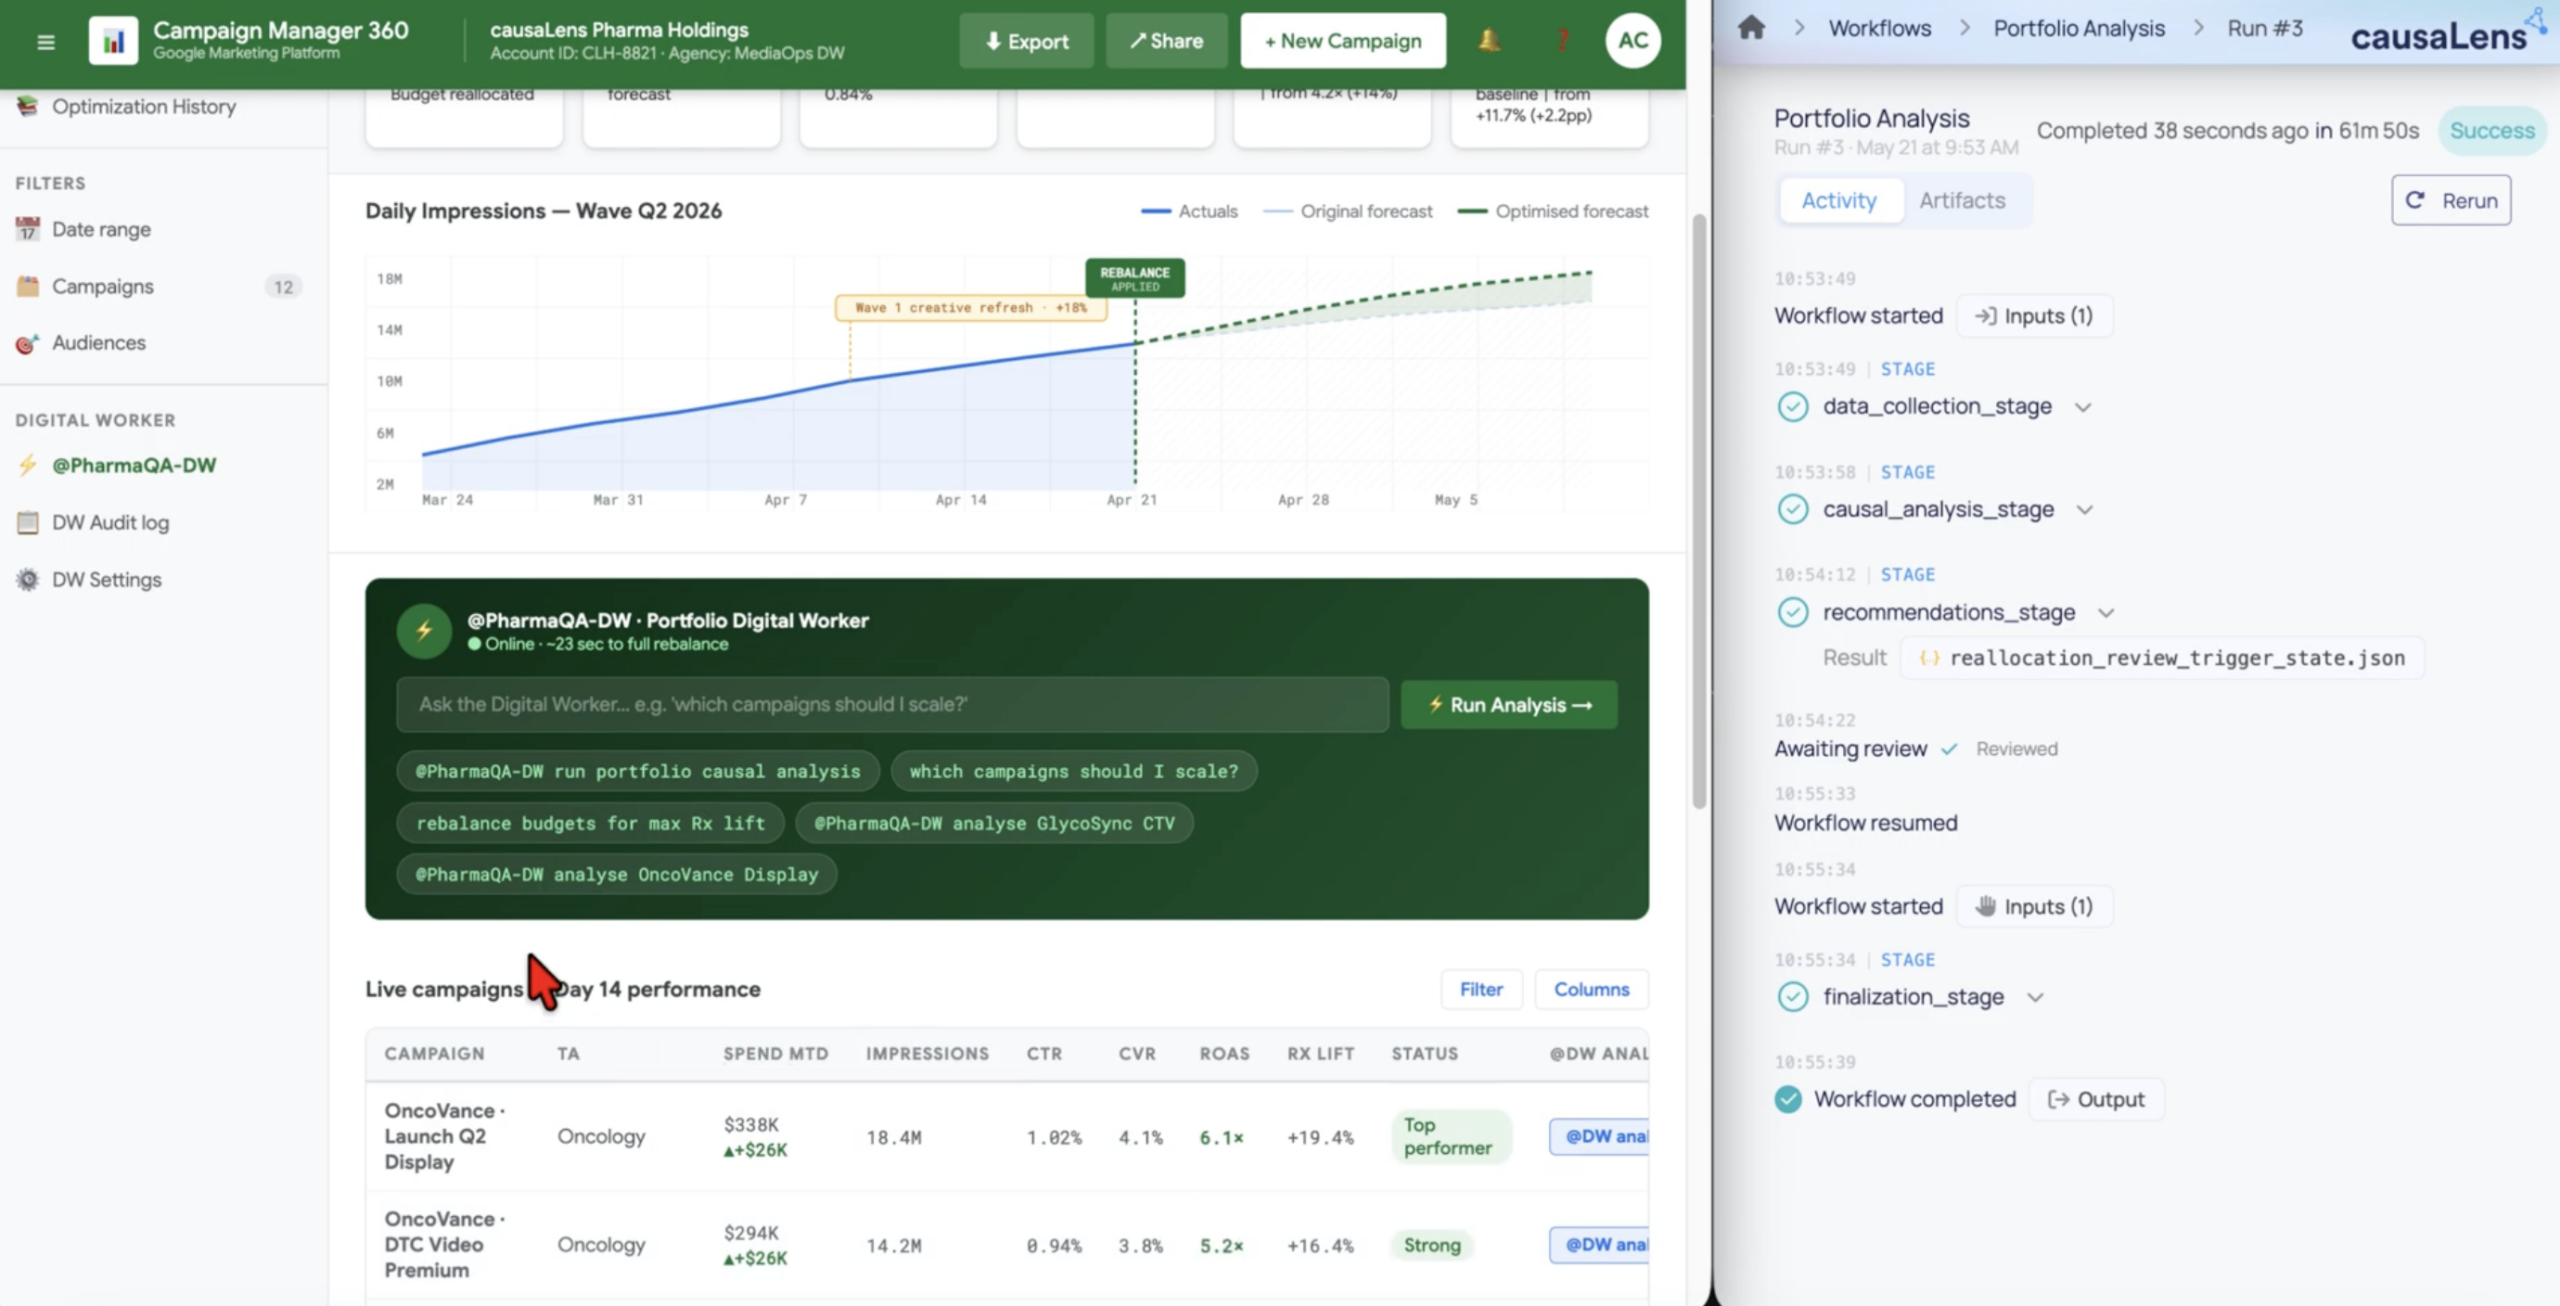2560x1306 pixels.
Task: Select 'analyse OncoVance Display' suggestion chip
Action: pos(617,875)
